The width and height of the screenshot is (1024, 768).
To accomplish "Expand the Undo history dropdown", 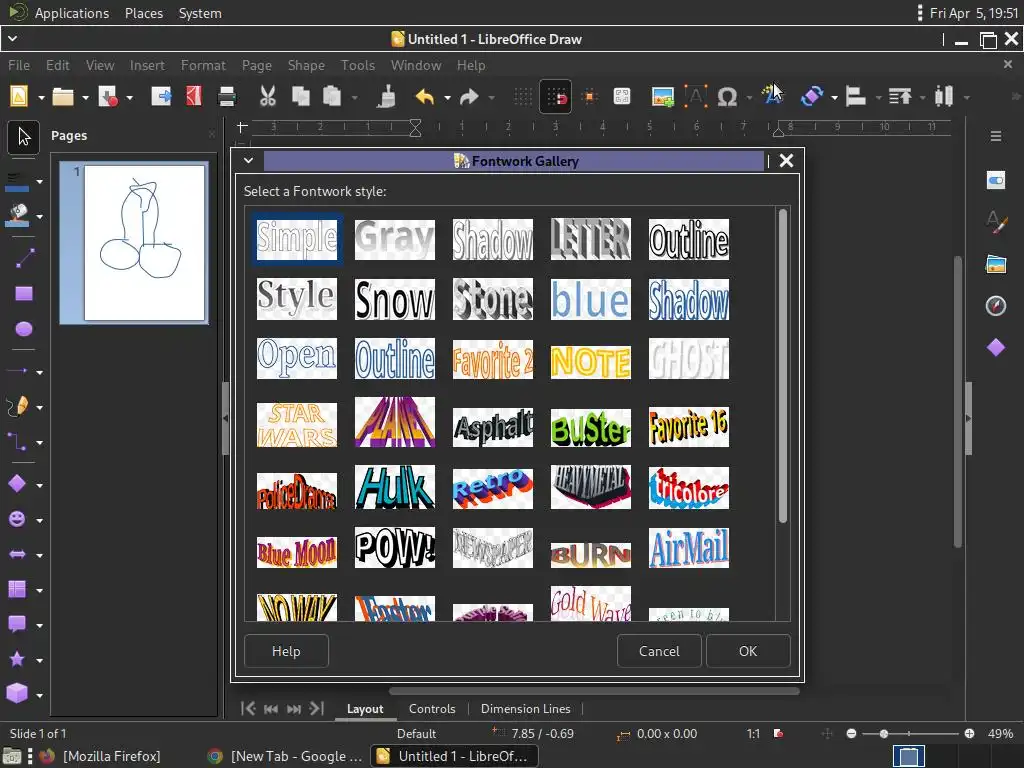I will coord(447,97).
